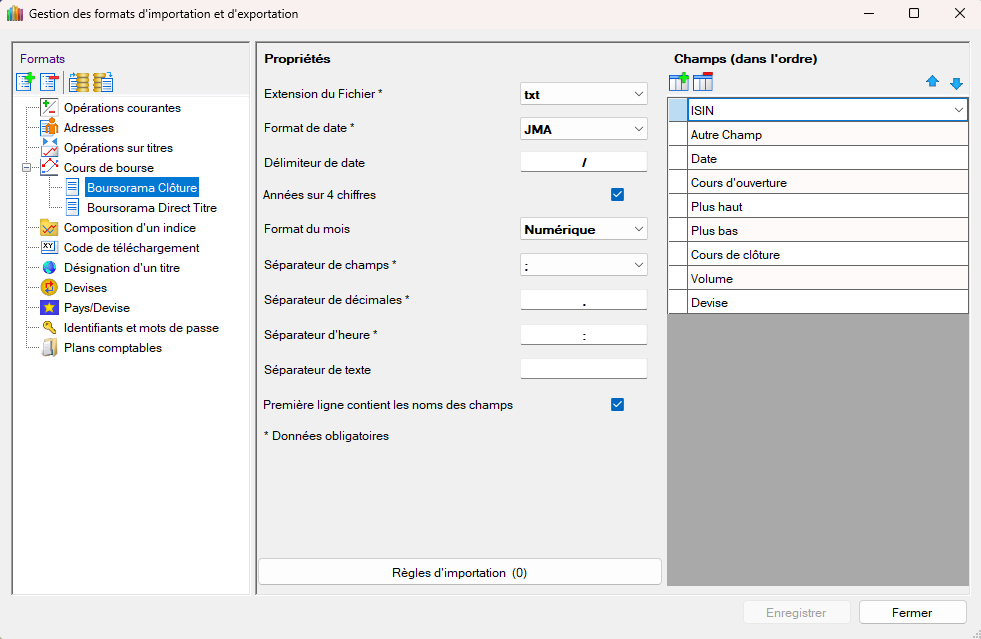Screen dimensions: 981x639
Task: Remove a field with the red-minus column icon
Action: pyautogui.click(x=703, y=83)
